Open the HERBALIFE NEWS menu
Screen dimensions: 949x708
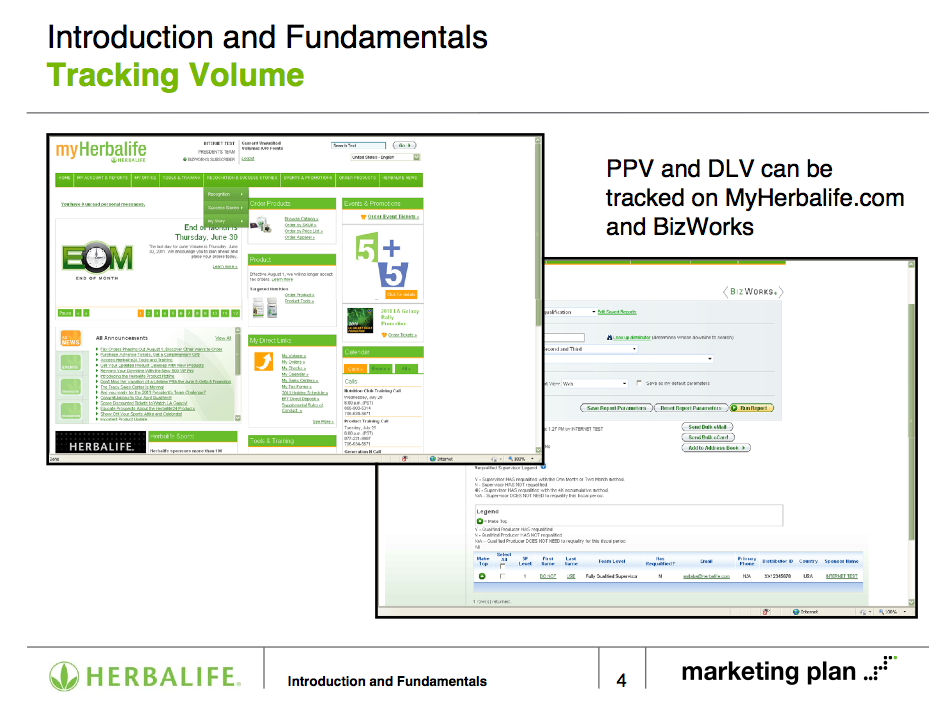pyautogui.click(x=400, y=178)
